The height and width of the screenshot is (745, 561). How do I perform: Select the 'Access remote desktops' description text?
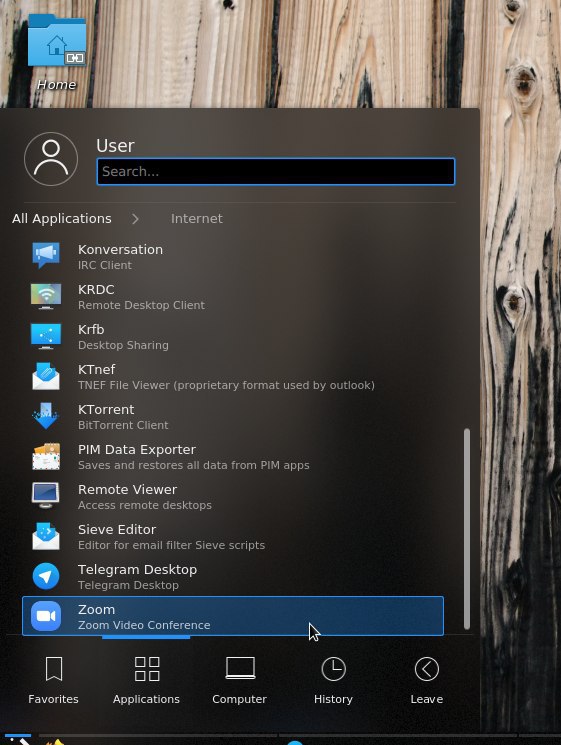click(145, 505)
